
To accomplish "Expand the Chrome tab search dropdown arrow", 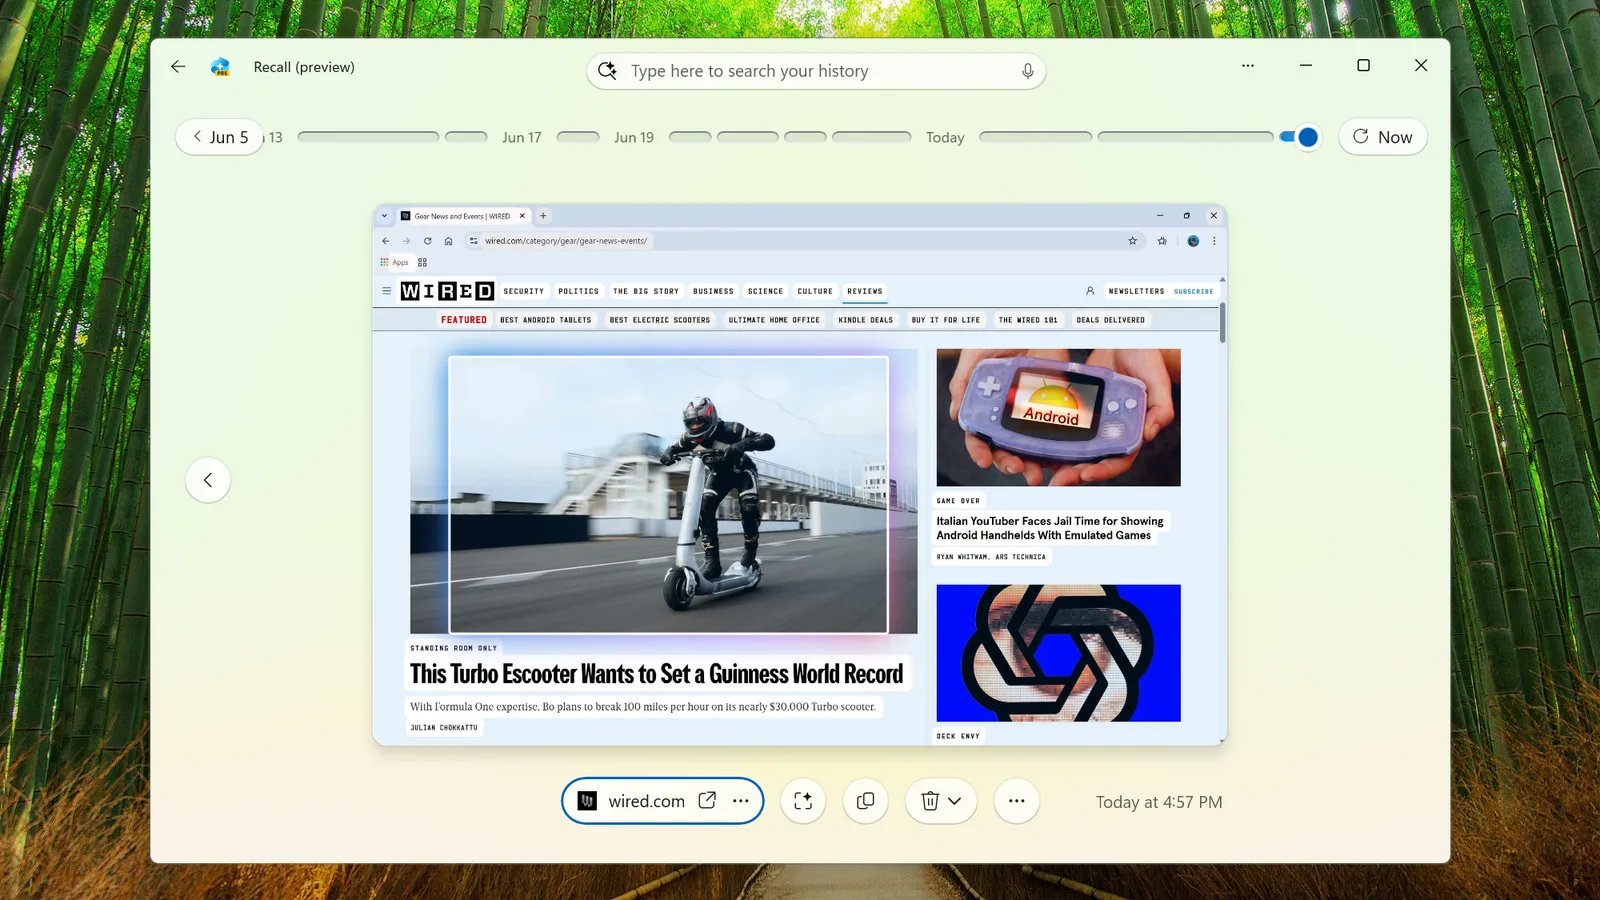I will 384,216.
